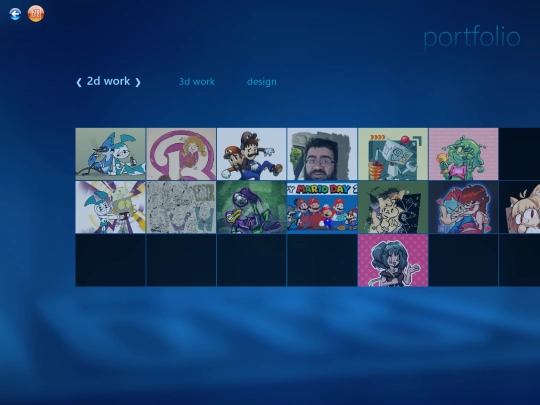
Task: Click the left chevron beside 2d work
Action: coord(79,82)
